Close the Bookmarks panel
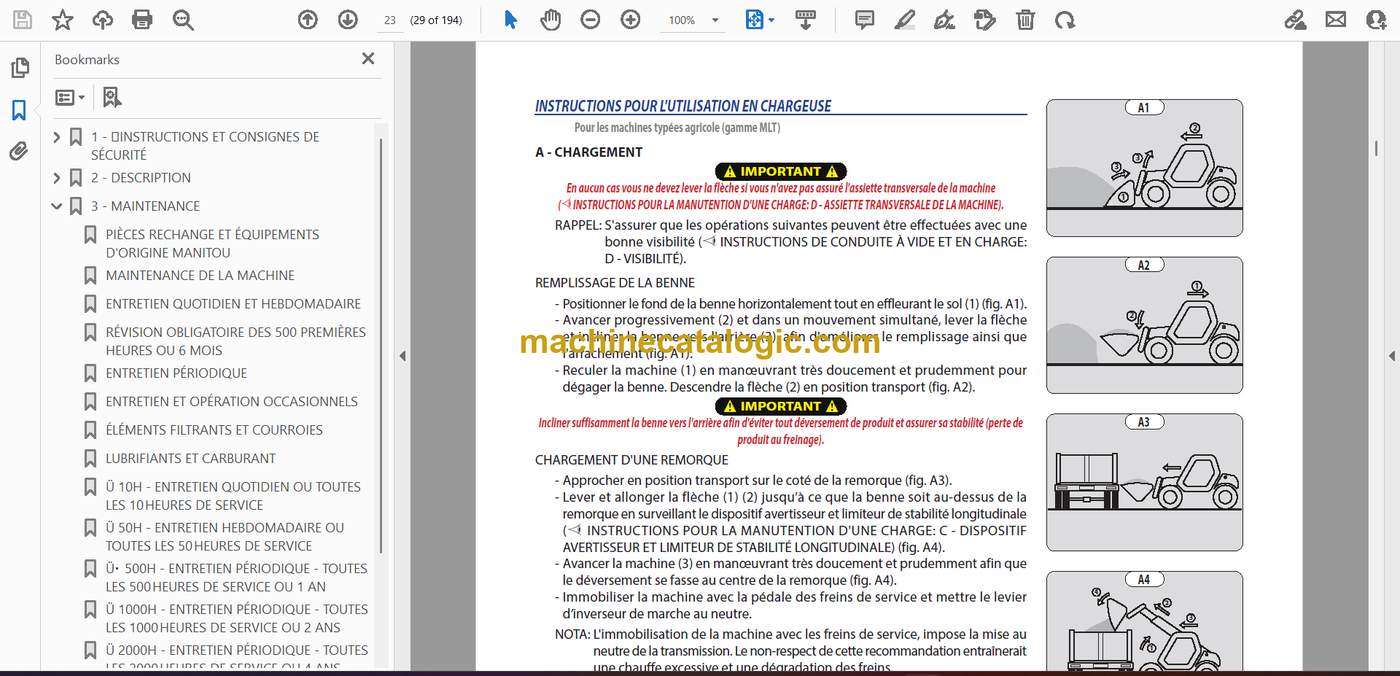The image size is (1400, 676). tap(368, 59)
